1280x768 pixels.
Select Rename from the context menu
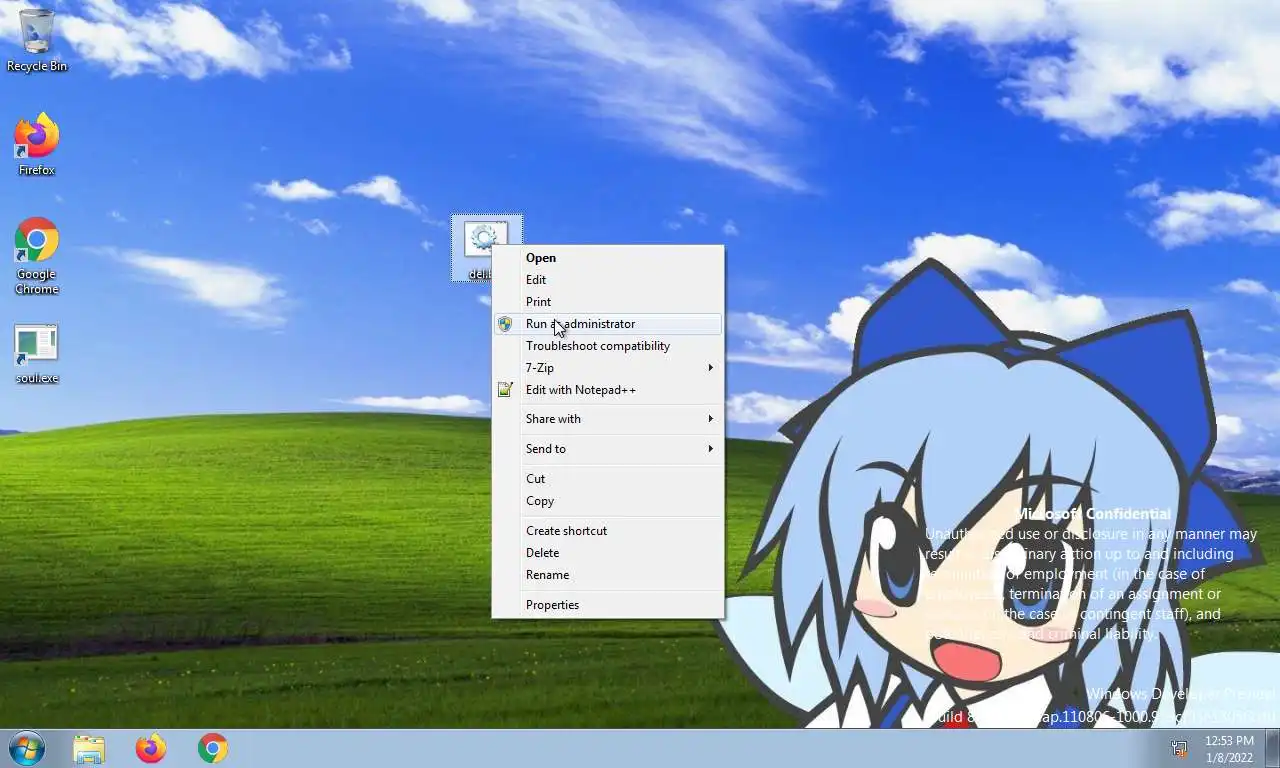point(608,575)
